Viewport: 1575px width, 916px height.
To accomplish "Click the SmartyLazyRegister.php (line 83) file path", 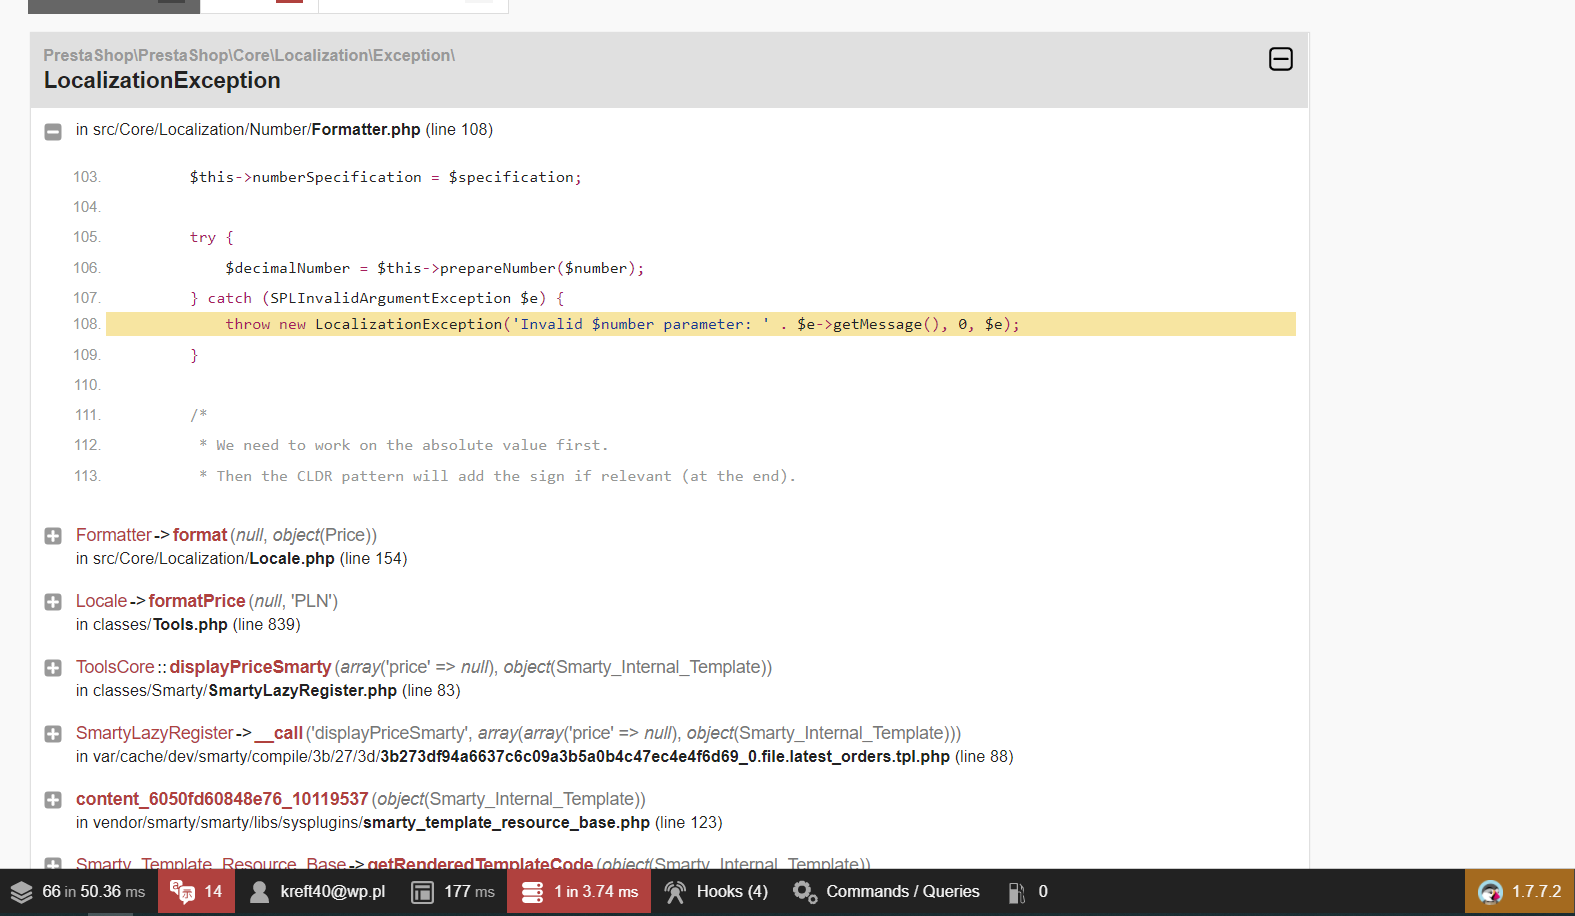I will (268, 691).
